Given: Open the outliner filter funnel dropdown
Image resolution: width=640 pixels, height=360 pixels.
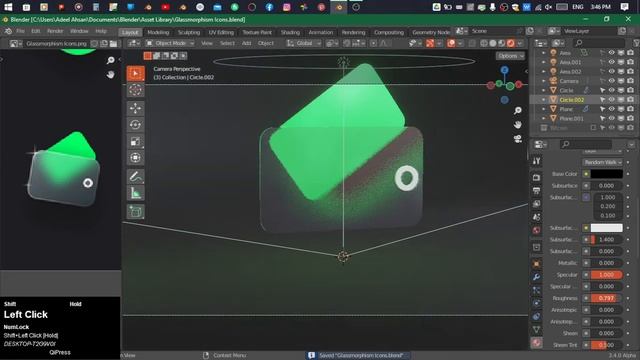Looking at the screenshot, I should [x=636, y=43].
